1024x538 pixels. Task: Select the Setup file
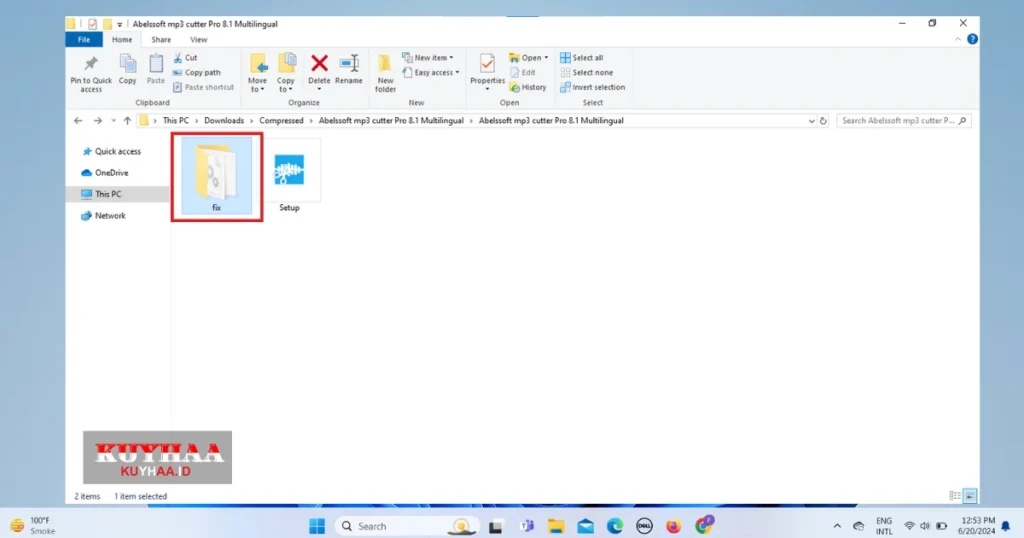[289, 176]
